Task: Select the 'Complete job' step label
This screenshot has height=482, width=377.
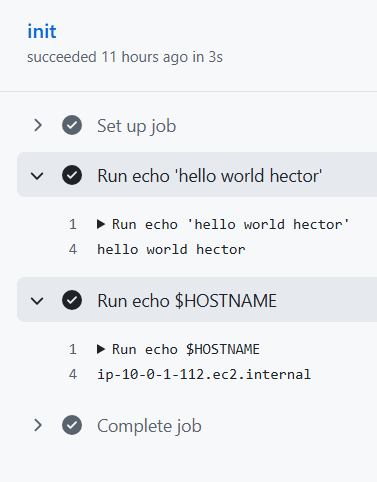Action: click(149, 426)
